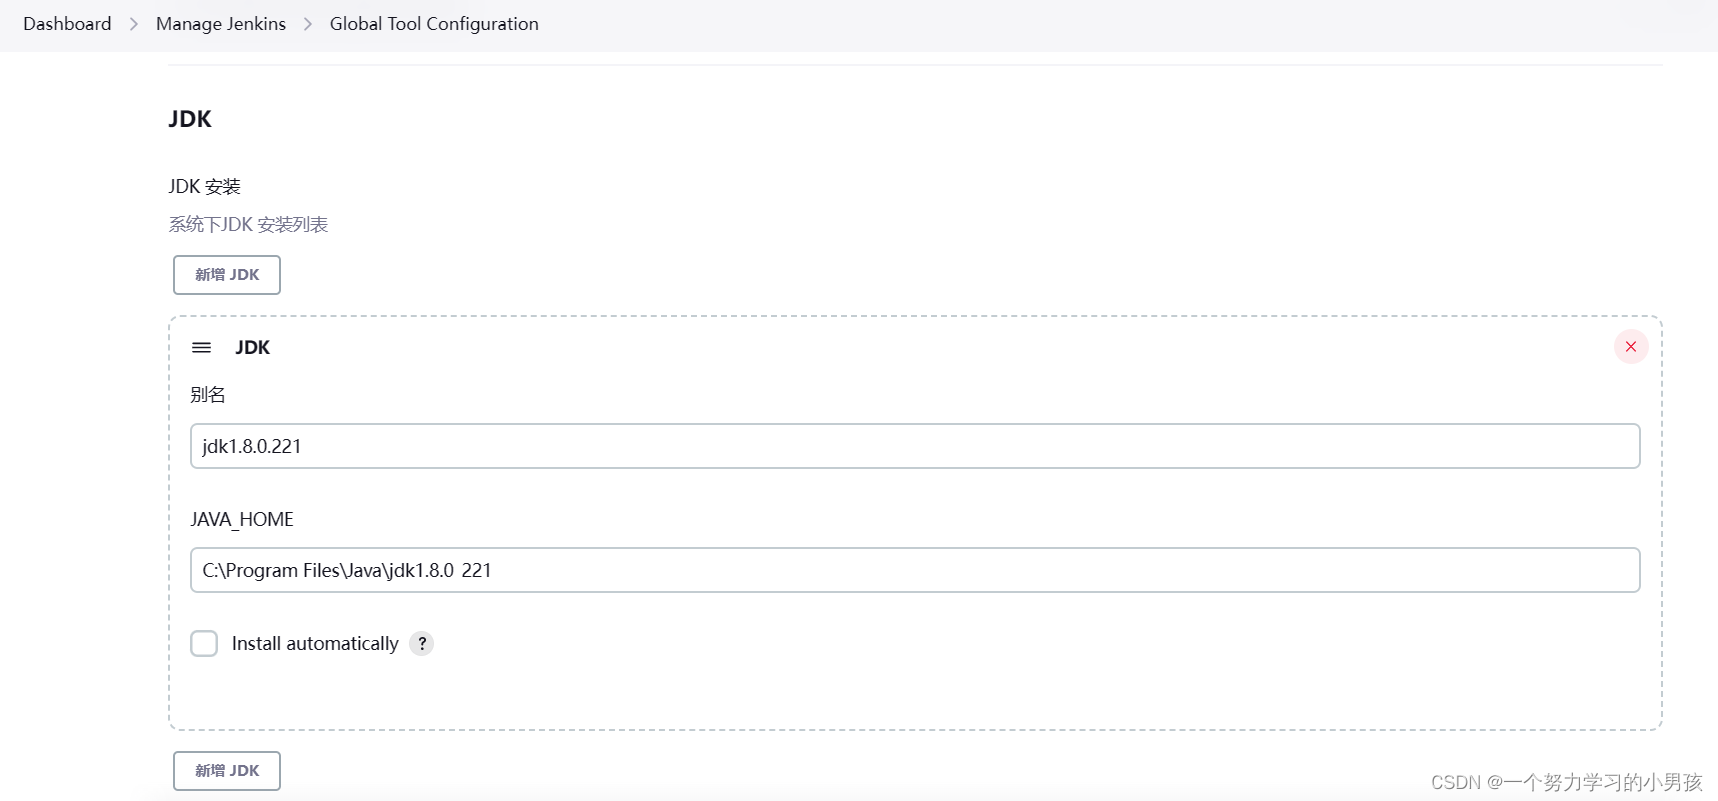Viewport: 1718px width, 801px height.
Task: Select the alias text jdk1.8.0.221
Action: point(251,446)
